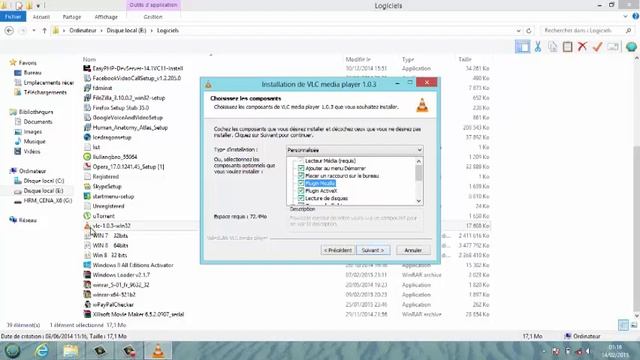This screenshot has height=360, width=640.
Task: Click the magnifier icon in search box
Action: click(628, 31)
